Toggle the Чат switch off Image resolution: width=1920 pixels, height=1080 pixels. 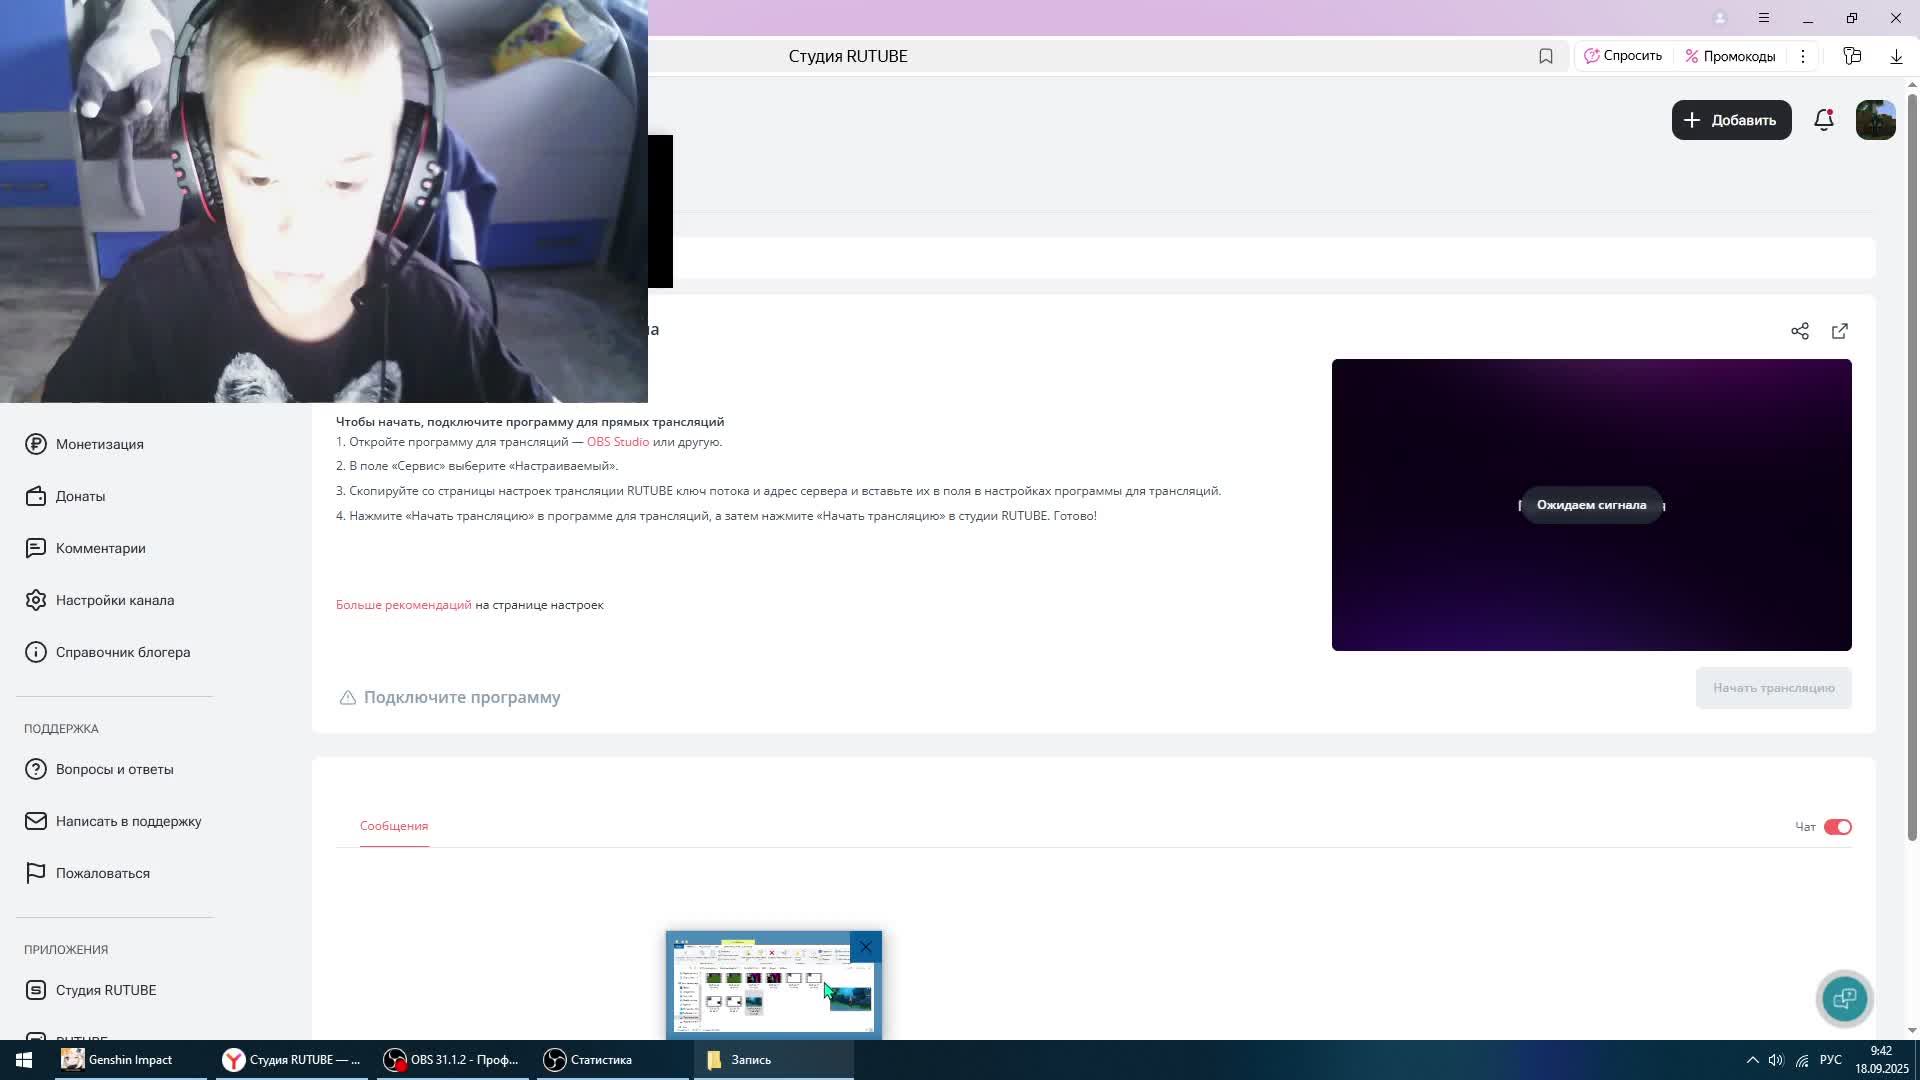[1837, 827]
